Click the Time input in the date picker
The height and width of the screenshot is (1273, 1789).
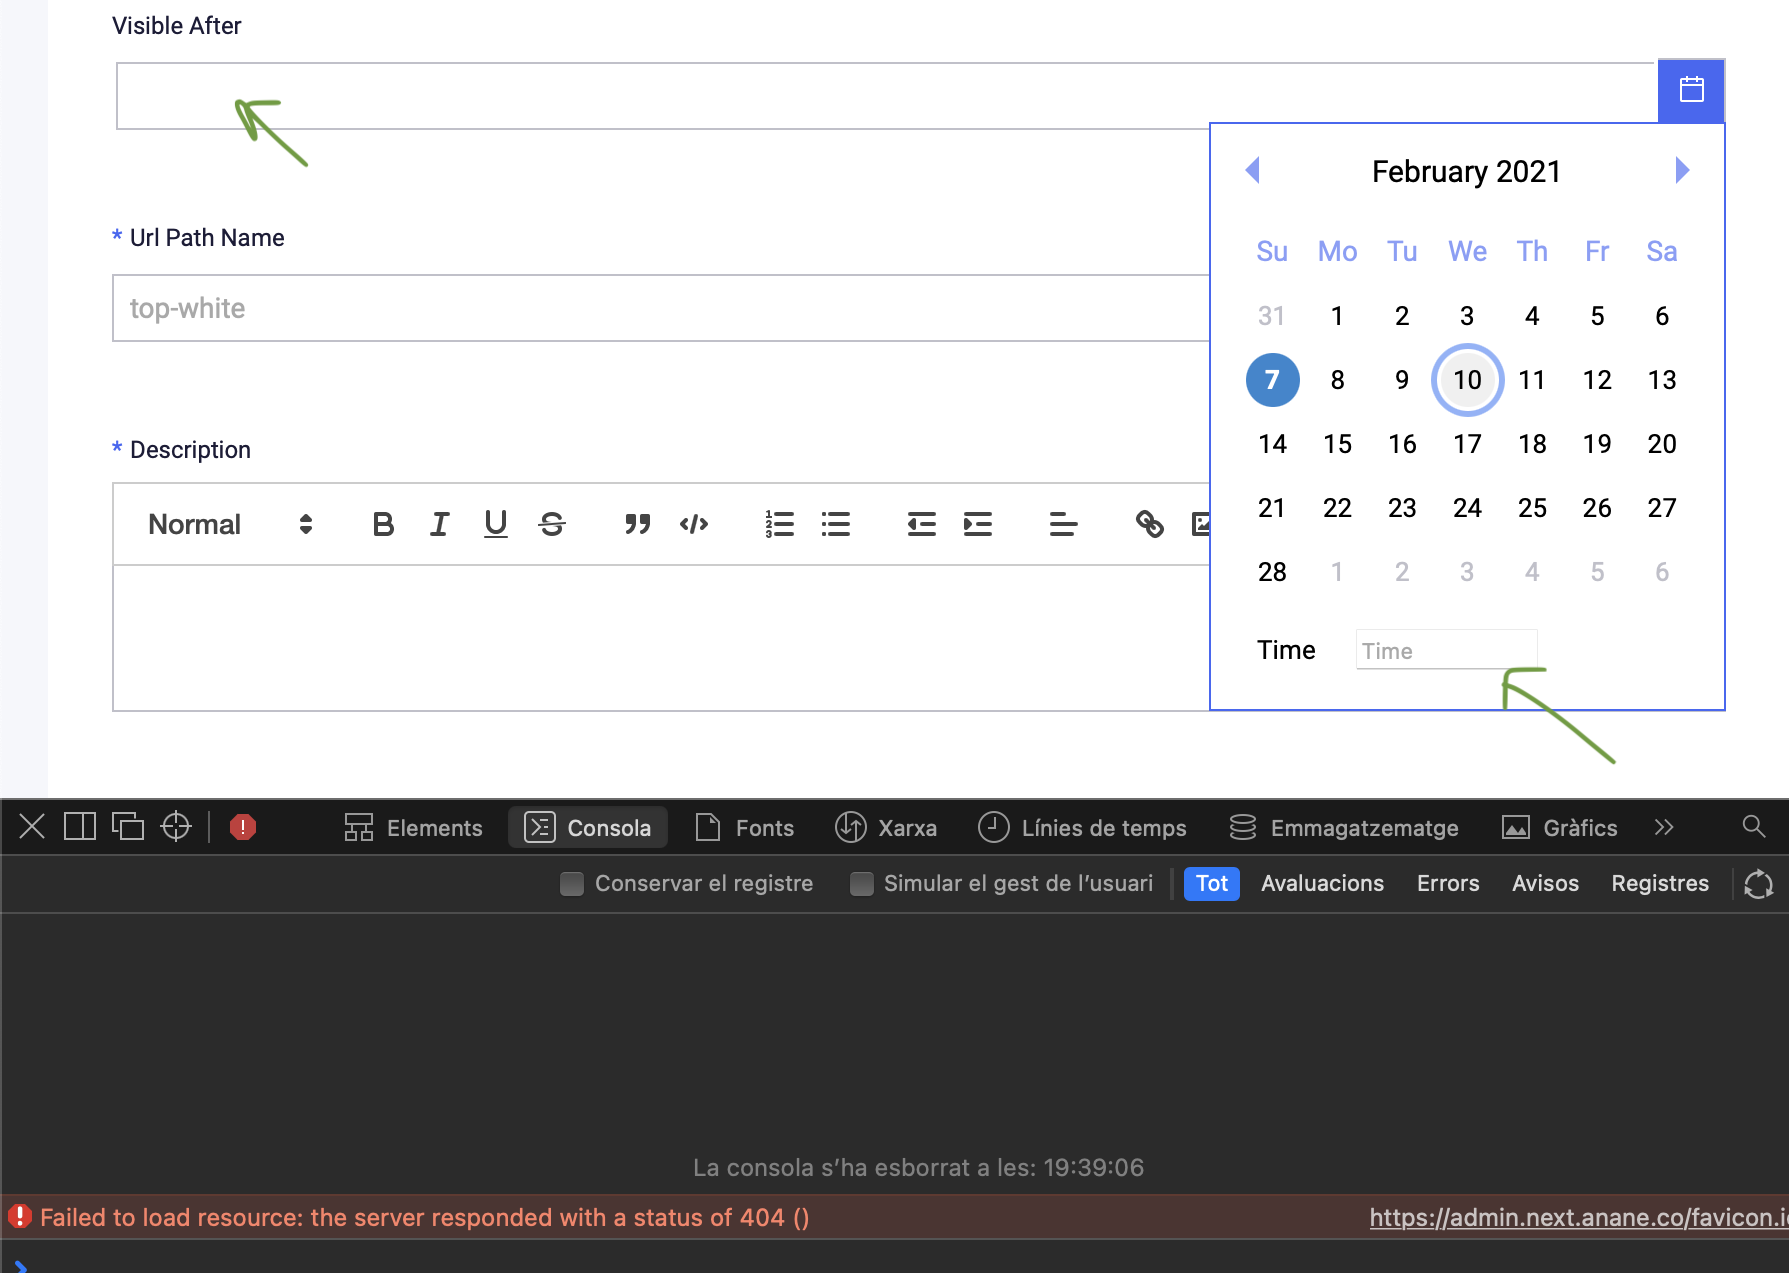coord(1446,649)
